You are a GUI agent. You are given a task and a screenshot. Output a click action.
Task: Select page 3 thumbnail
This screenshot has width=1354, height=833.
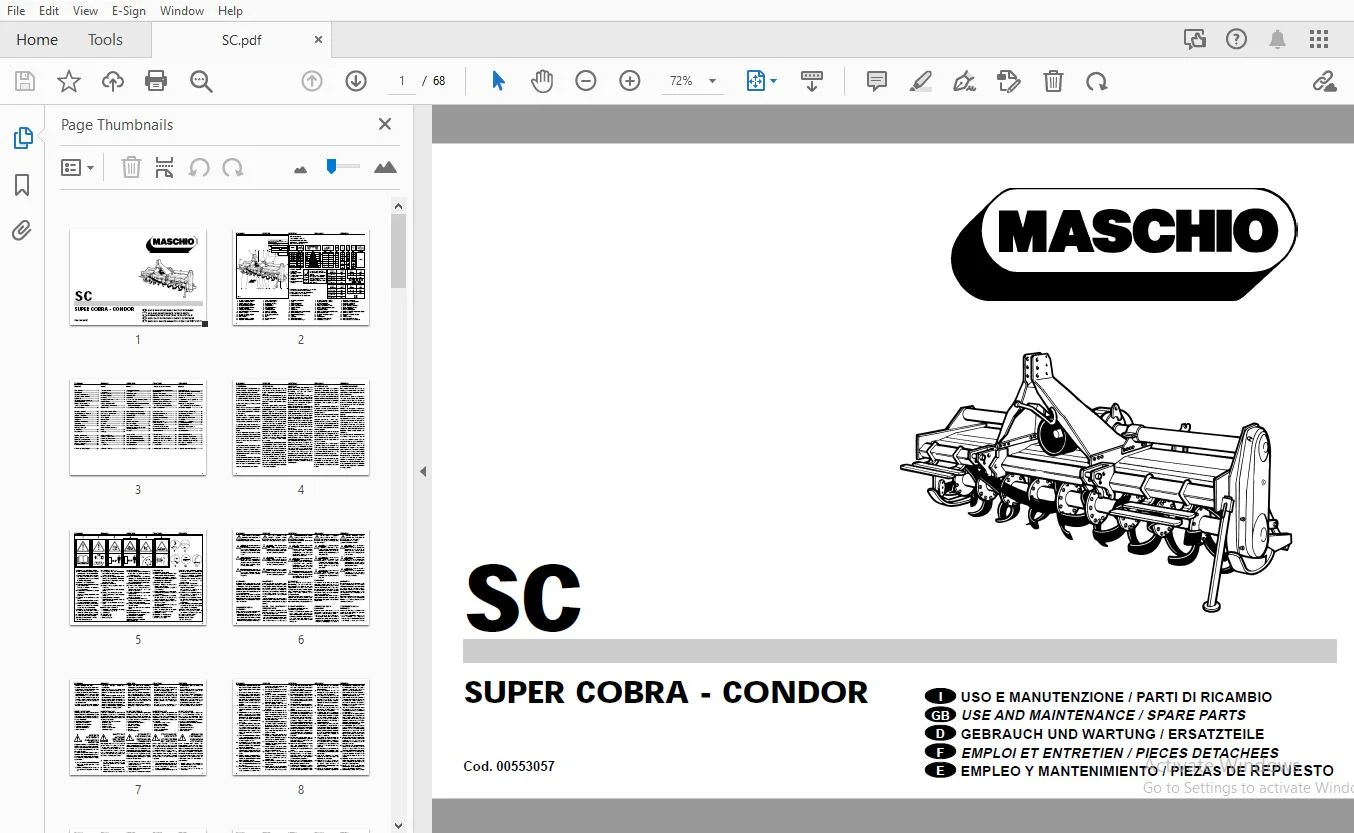click(x=138, y=427)
